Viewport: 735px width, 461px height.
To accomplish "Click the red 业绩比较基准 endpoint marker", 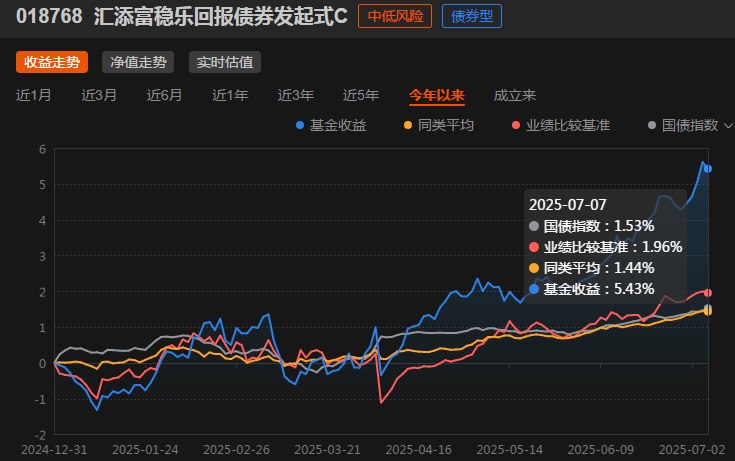I will pos(708,293).
